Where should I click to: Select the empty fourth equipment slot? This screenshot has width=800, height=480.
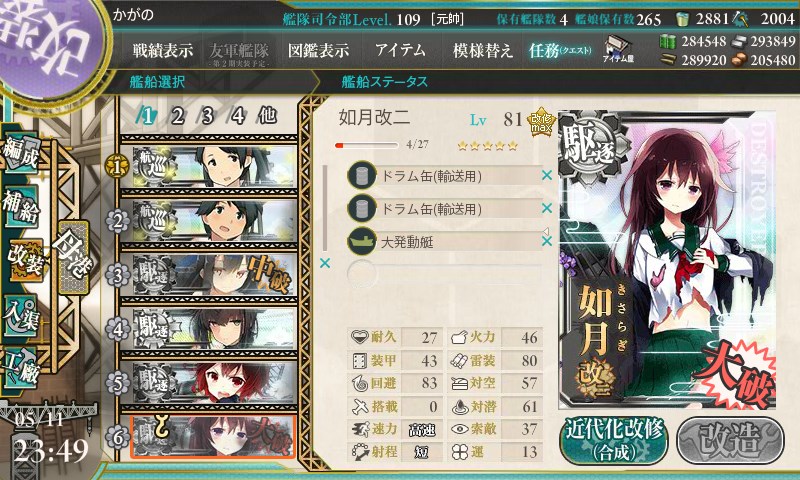(x=444, y=274)
